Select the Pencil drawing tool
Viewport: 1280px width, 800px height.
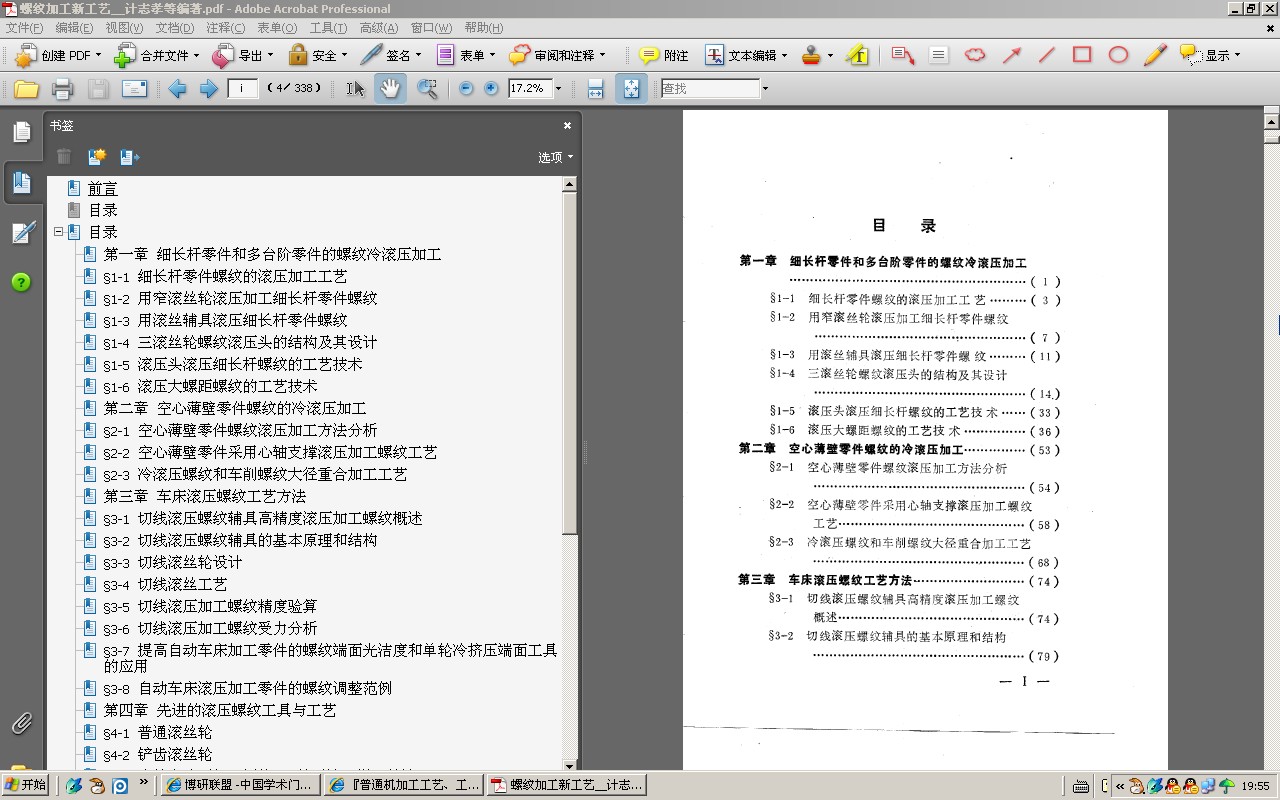[1155, 55]
